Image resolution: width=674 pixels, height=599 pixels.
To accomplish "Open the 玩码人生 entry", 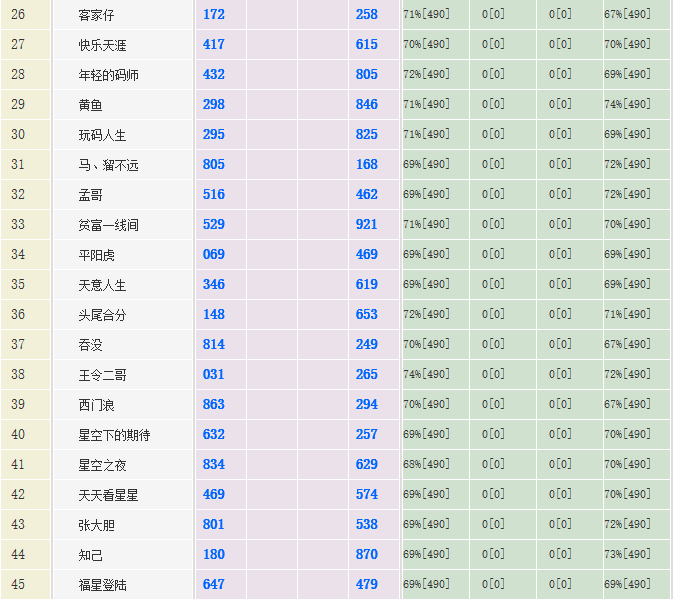I will (x=102, y=135).
